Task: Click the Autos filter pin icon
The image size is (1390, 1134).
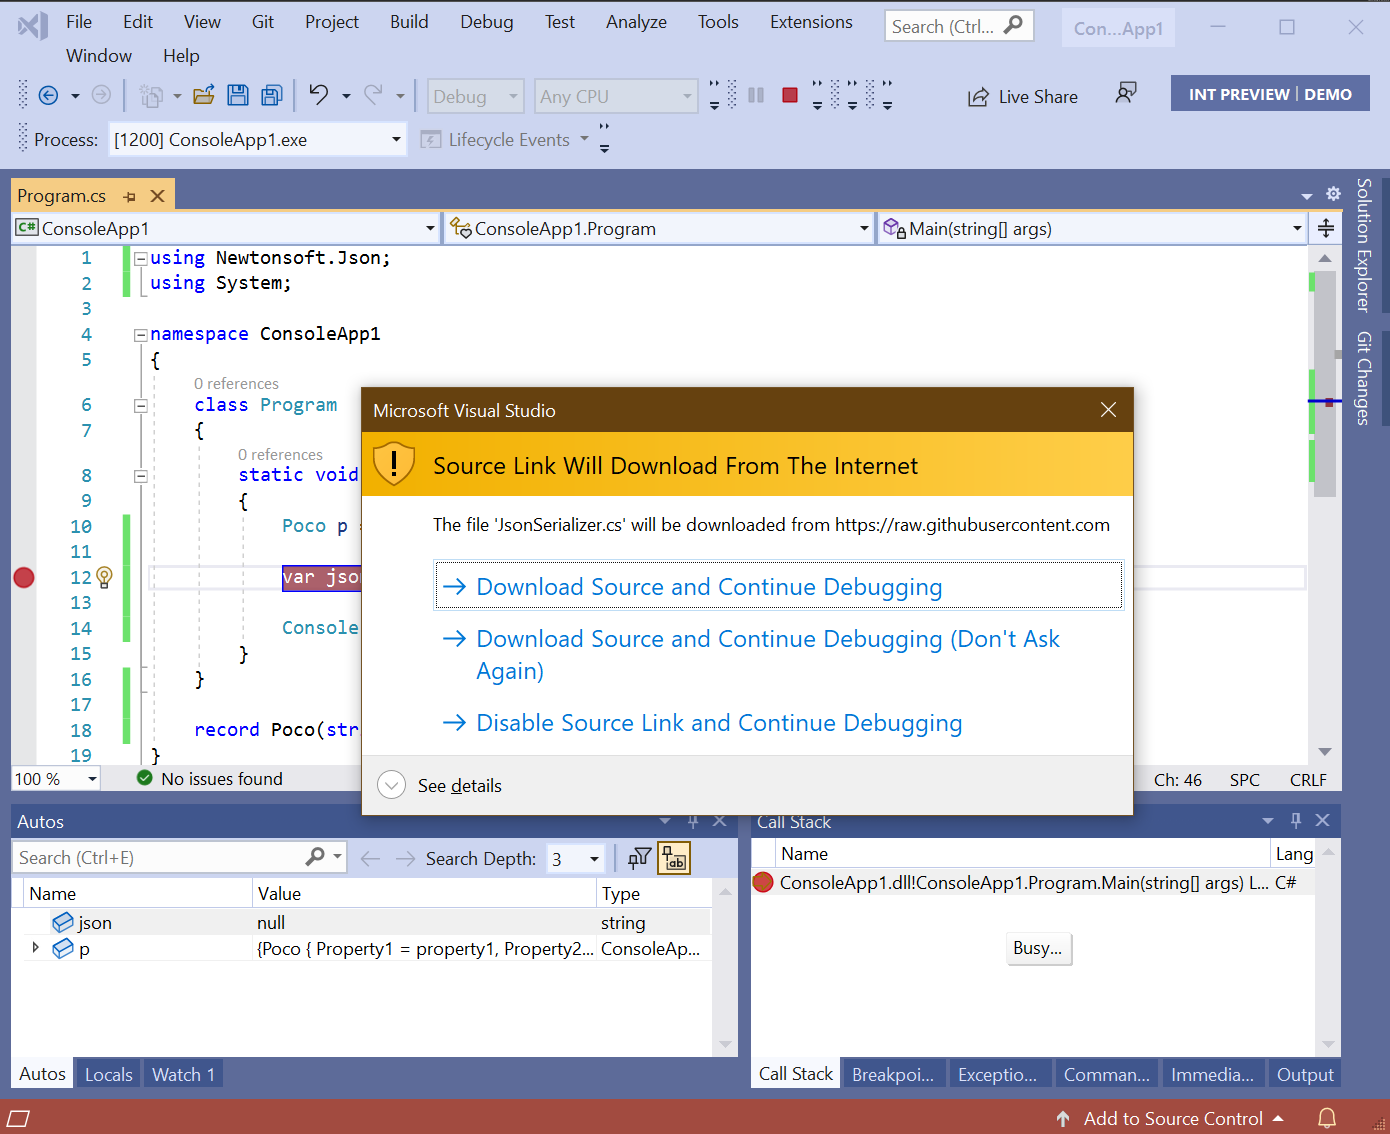Action: point(639,858)
